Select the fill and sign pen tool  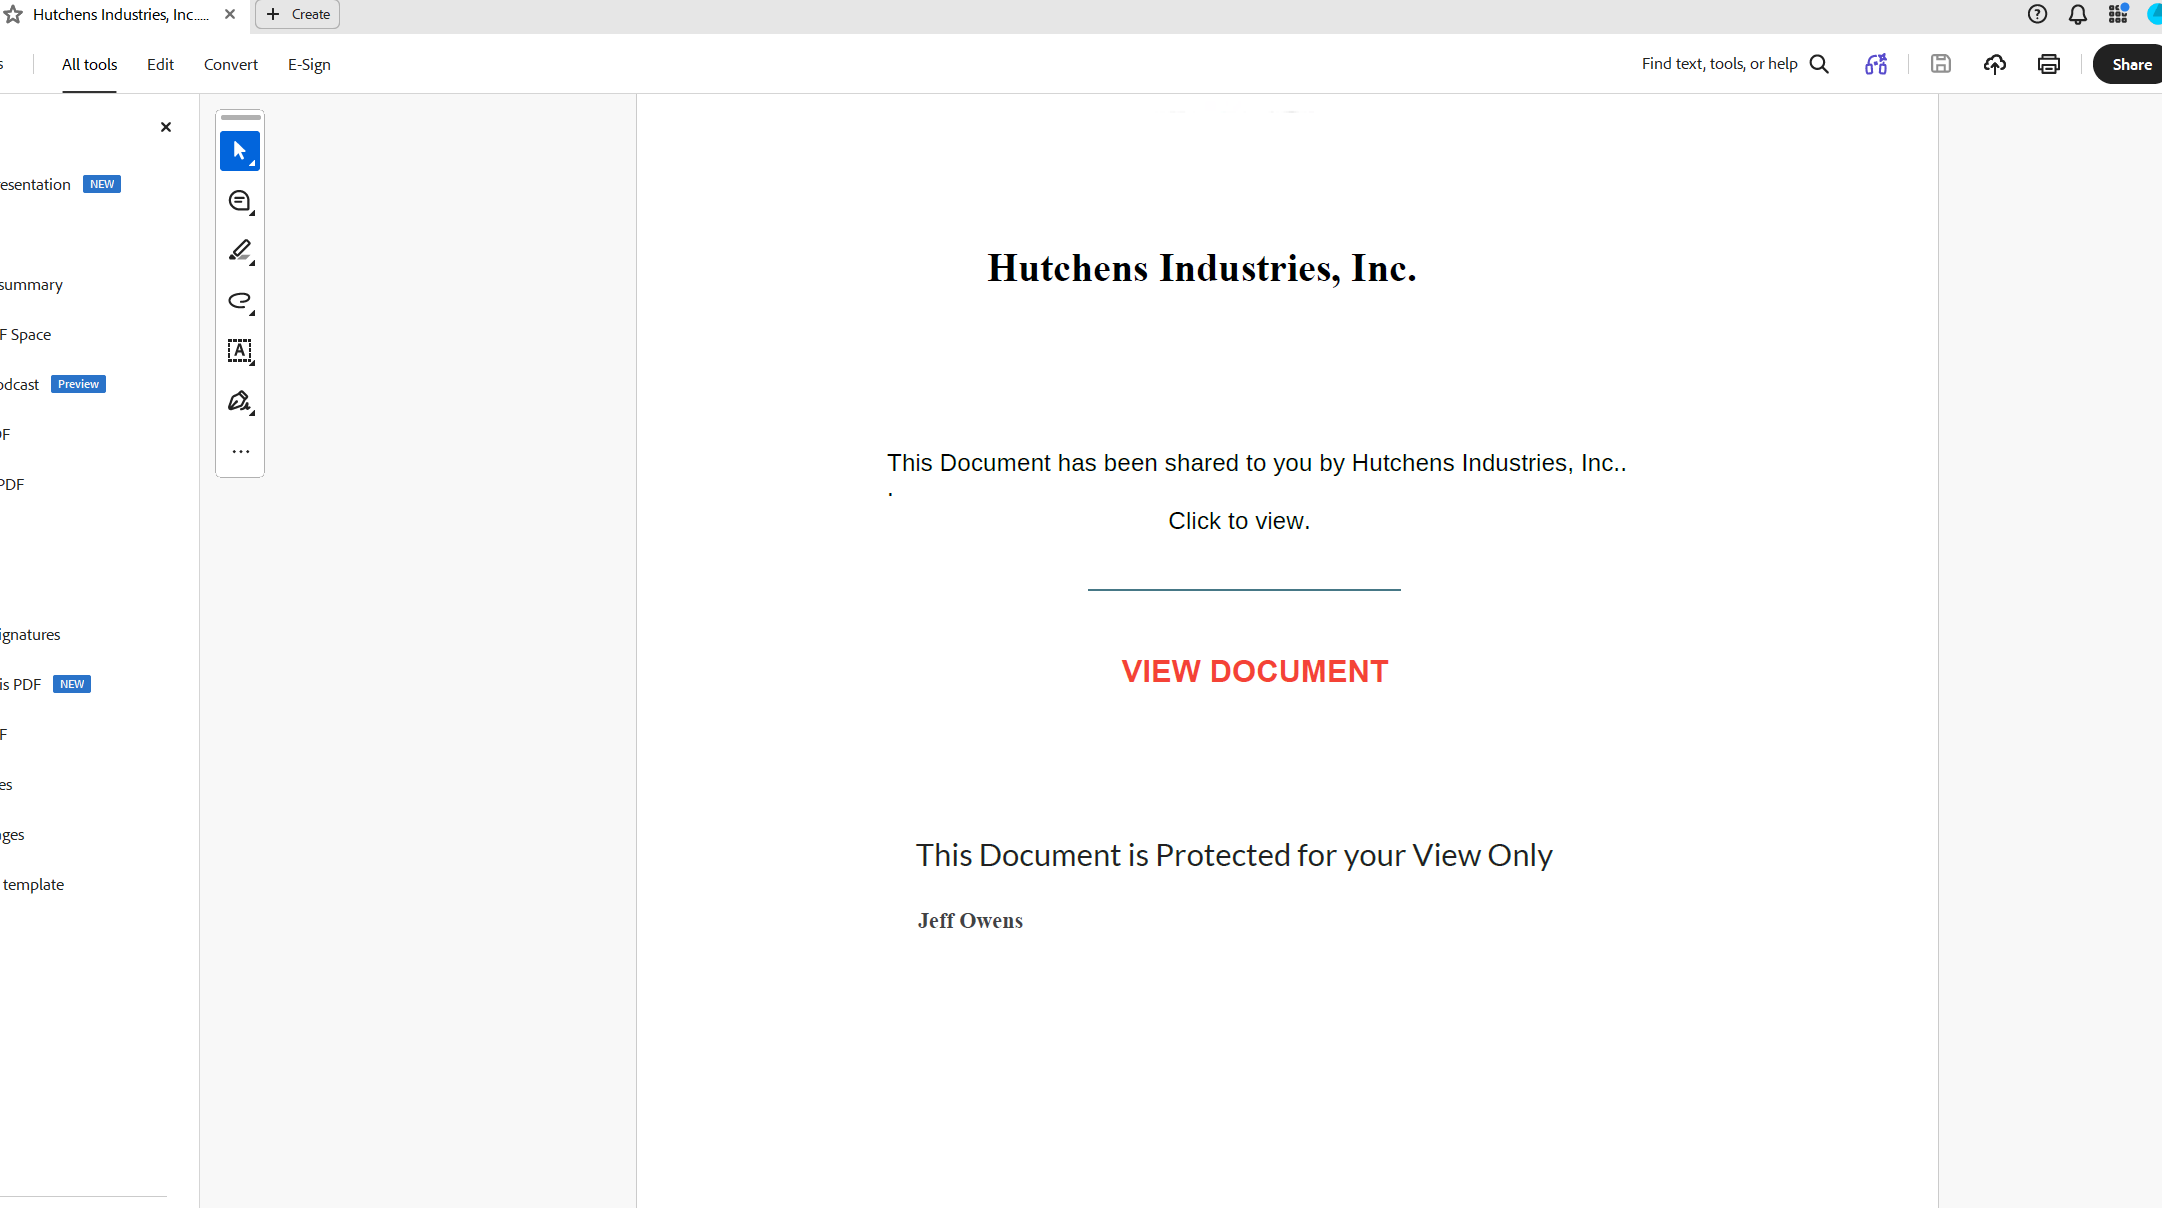[240, 401]
